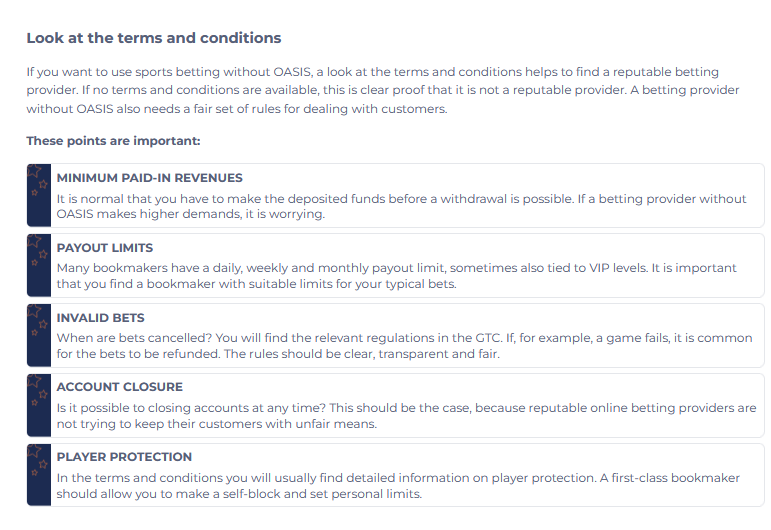Select the PAYOUT LIMITS heading
This screenshot has width=771, height=530.
coord(105,248)
